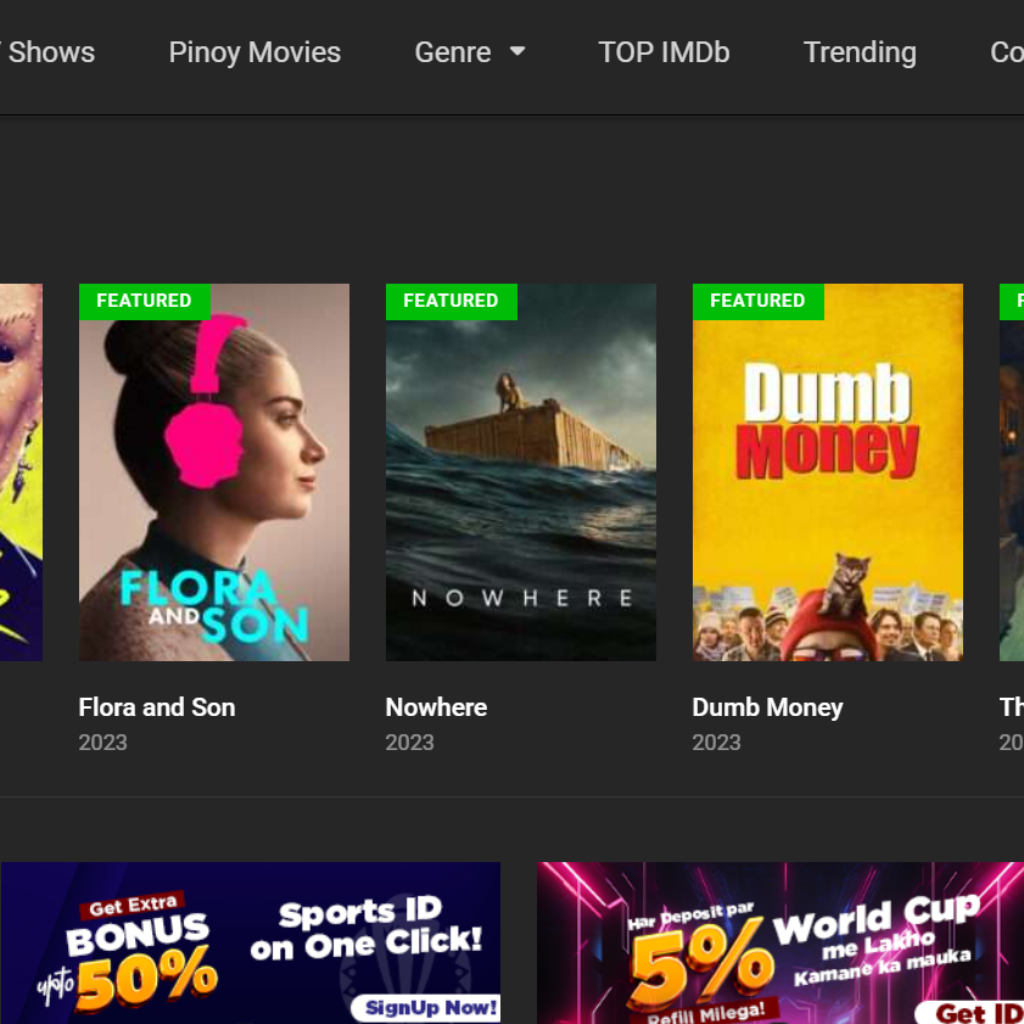Open the Nowhere movie poster
Viewport: 1024px width, 1024px height.
[521, 472]
